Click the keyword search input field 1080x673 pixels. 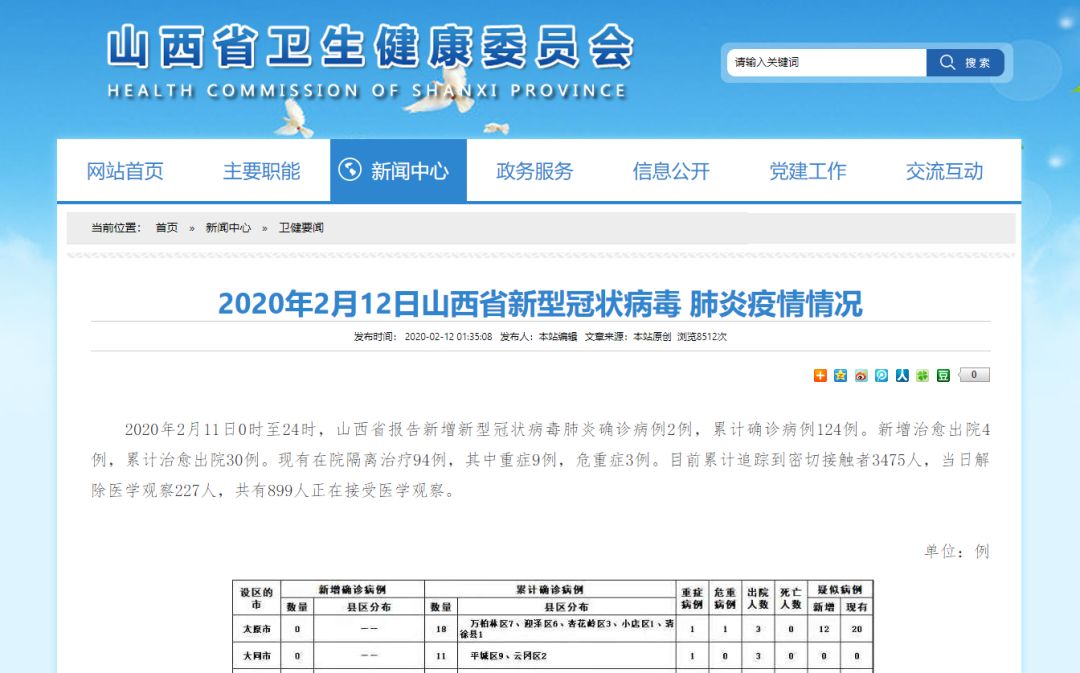pos(825,62)
